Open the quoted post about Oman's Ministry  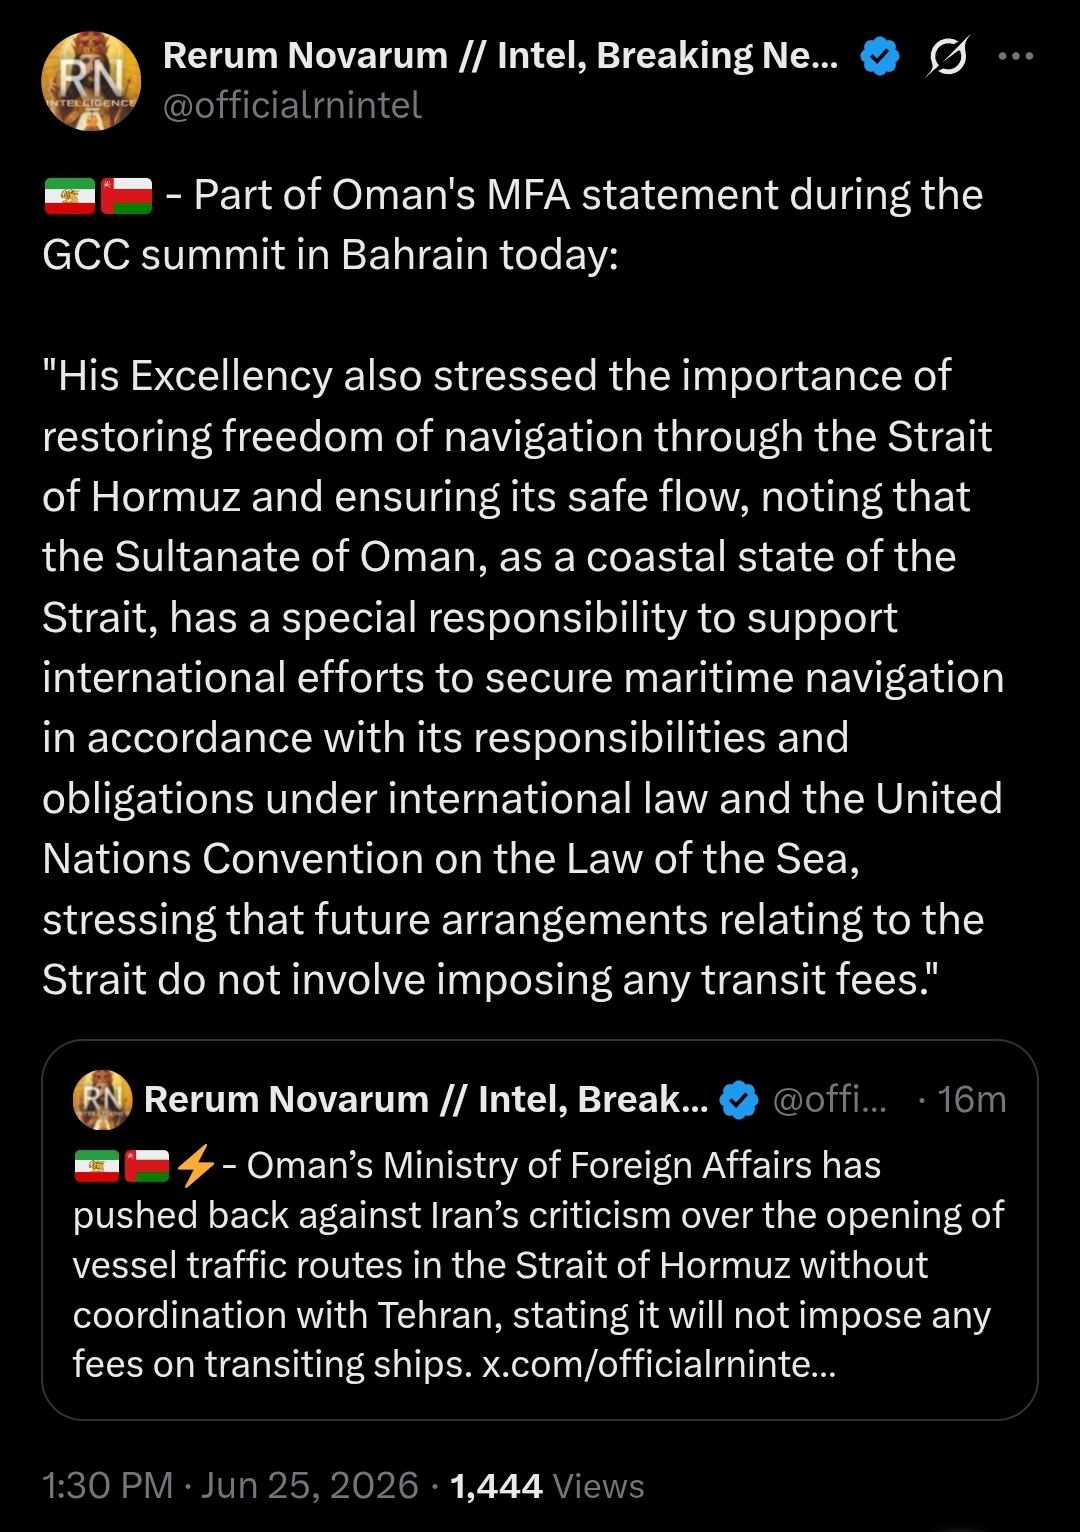click(540, 1230)
